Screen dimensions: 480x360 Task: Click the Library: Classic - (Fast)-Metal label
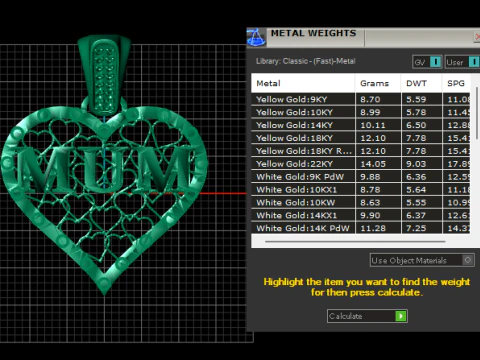tap(306, 61)
